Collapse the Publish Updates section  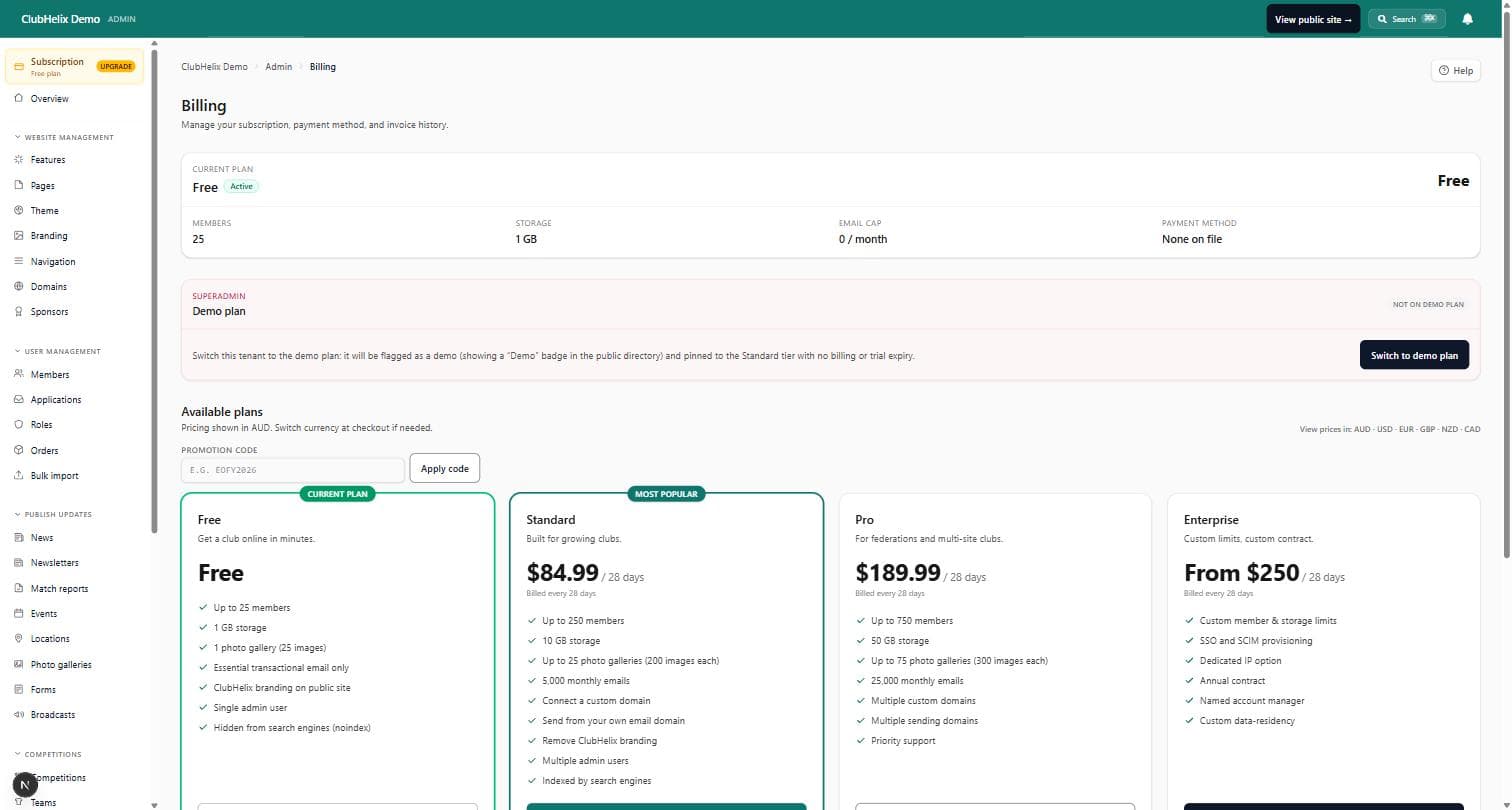pyautogui.click(x=53, y=514)
